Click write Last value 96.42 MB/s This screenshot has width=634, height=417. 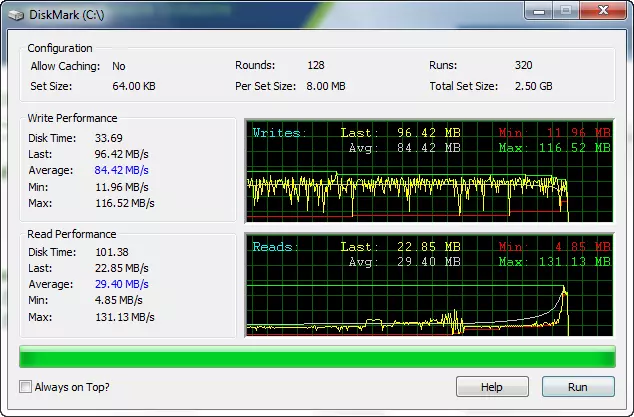pyautogui.click(x=122, y=154)
